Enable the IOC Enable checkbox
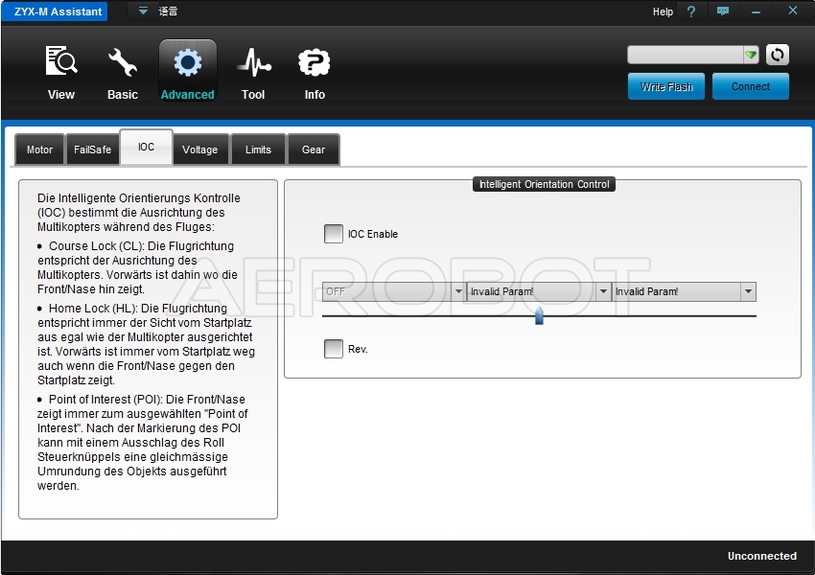 point(333,234)
